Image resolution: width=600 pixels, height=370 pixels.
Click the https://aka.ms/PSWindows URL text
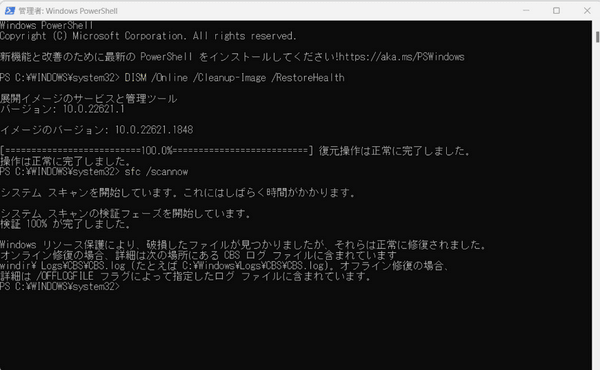[401, 57]
